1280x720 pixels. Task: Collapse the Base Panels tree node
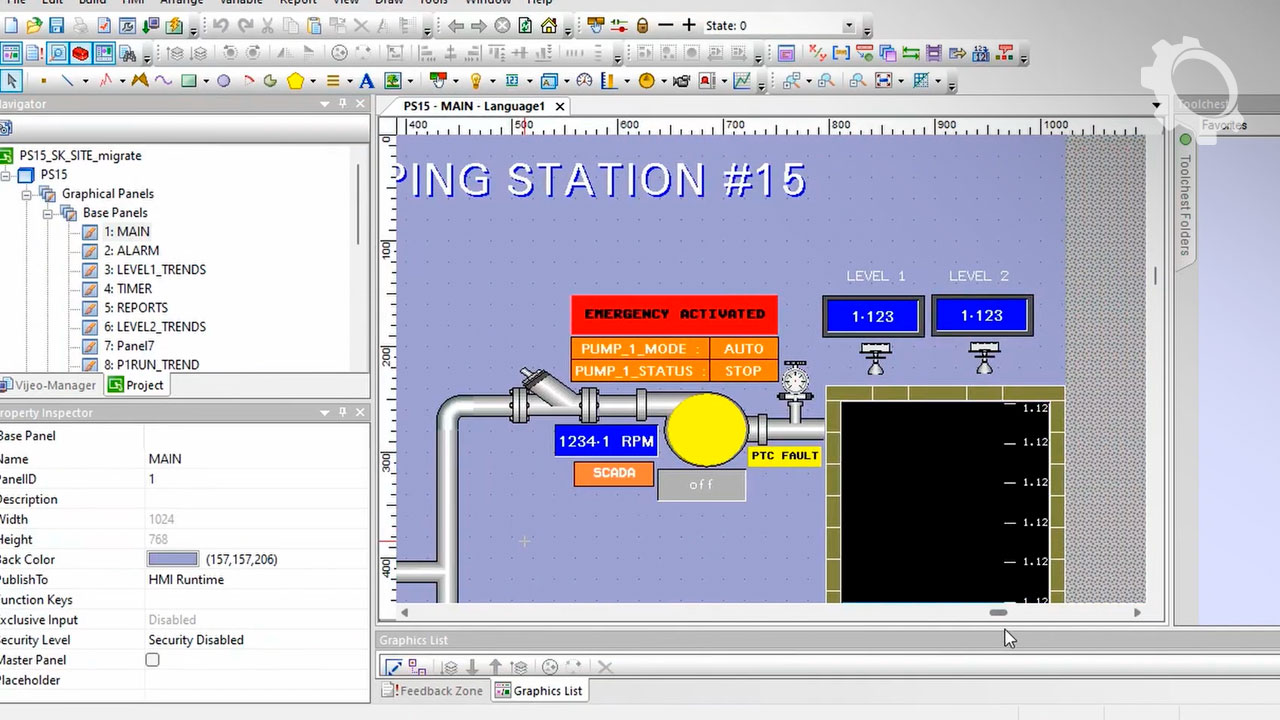pos(47,212)
